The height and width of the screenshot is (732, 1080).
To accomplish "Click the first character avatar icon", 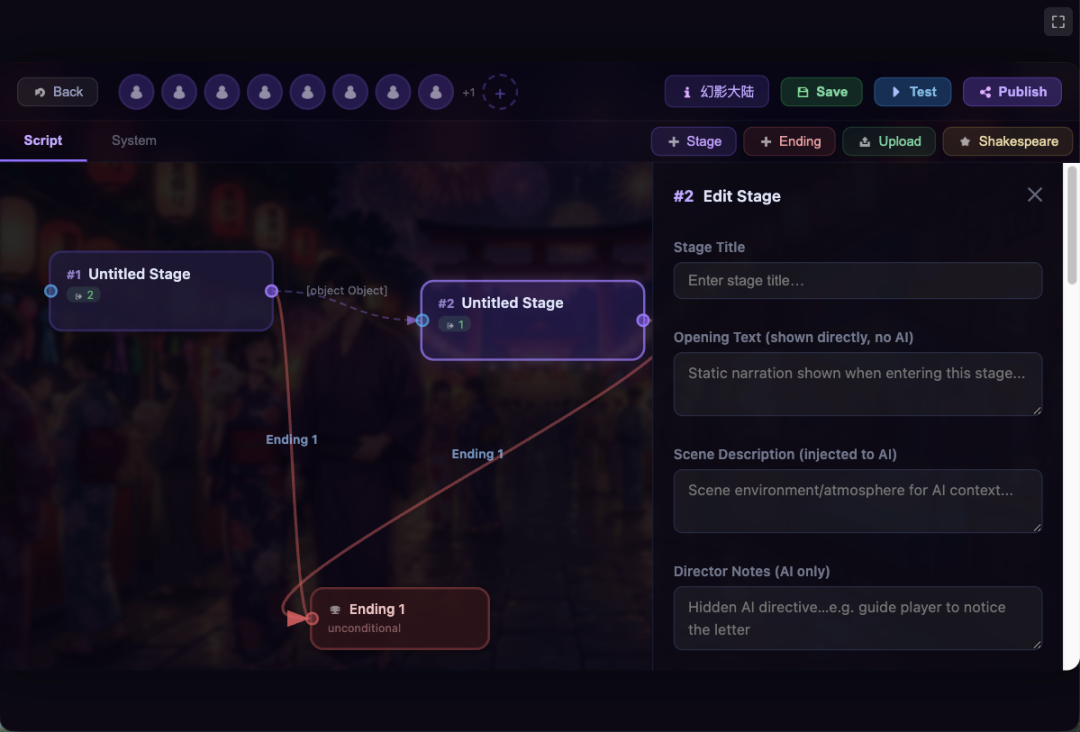I will coord(136,92).
